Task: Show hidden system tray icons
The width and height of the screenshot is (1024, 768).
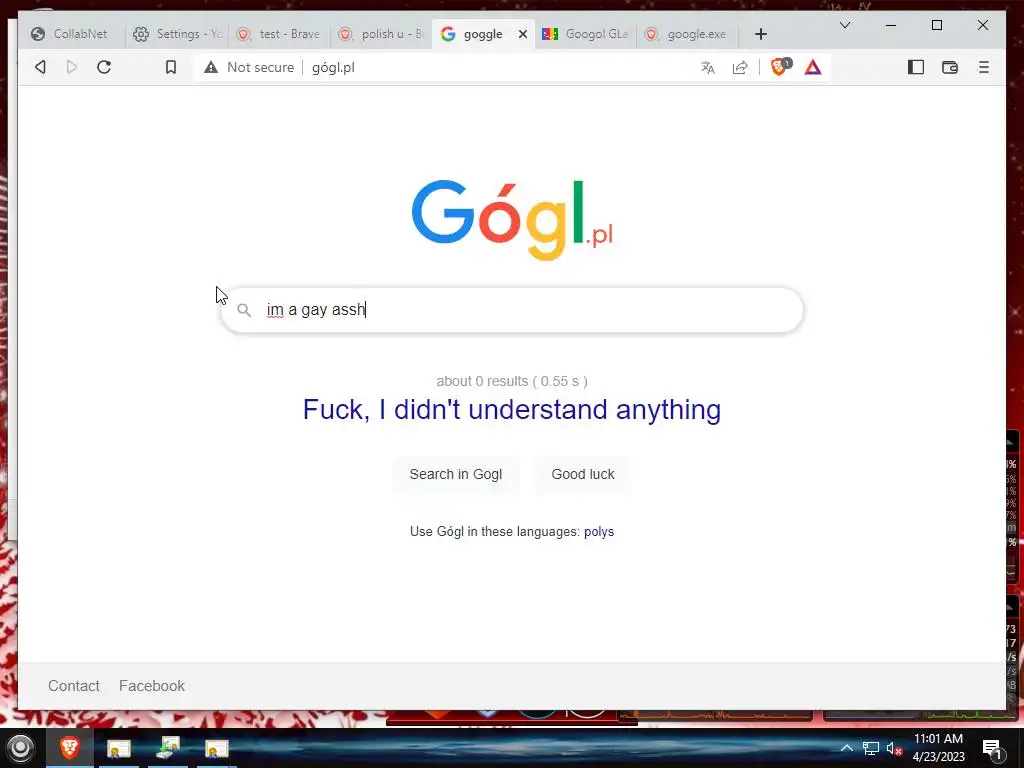Action: pos(846,748)
